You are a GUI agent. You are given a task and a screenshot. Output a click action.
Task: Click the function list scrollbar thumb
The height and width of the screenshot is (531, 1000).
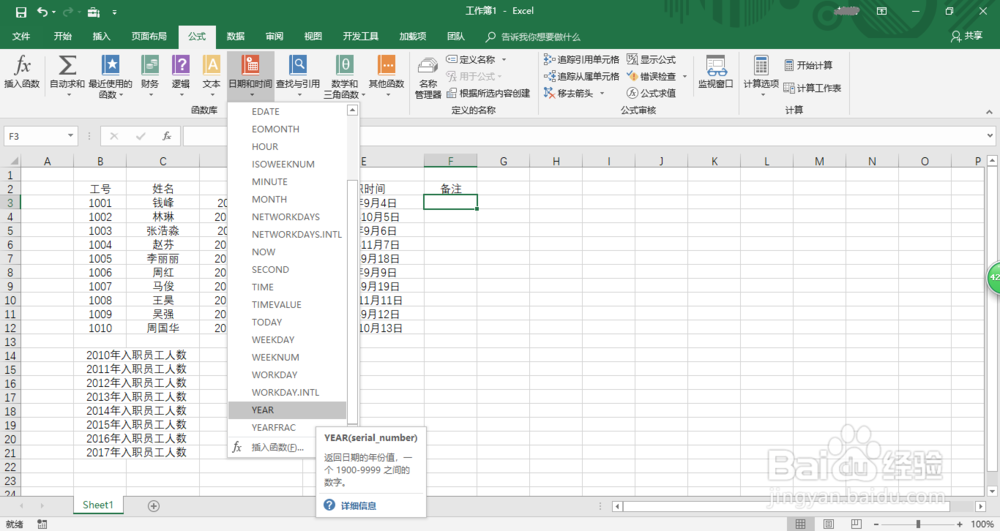(x=352, y=302)
